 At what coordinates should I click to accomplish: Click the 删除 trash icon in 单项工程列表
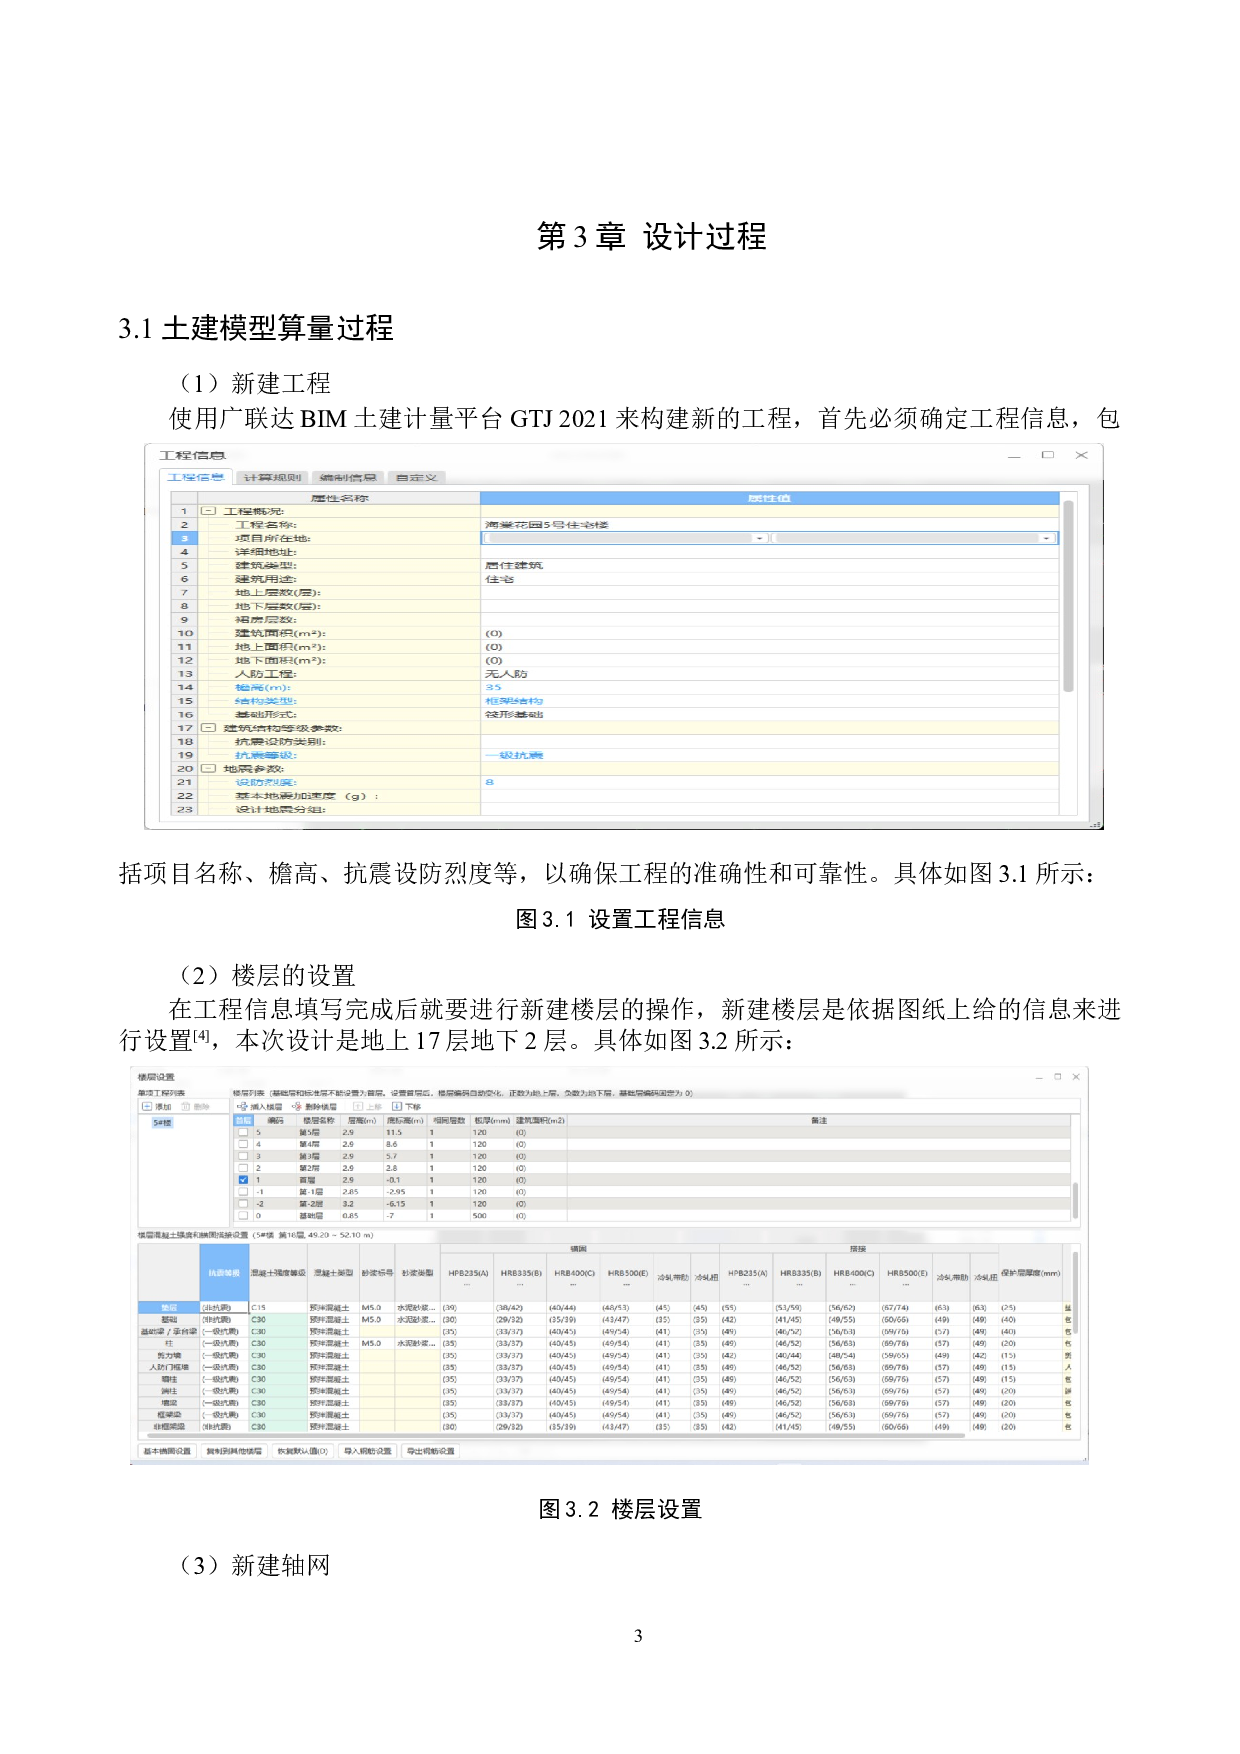coord(186,1107)
